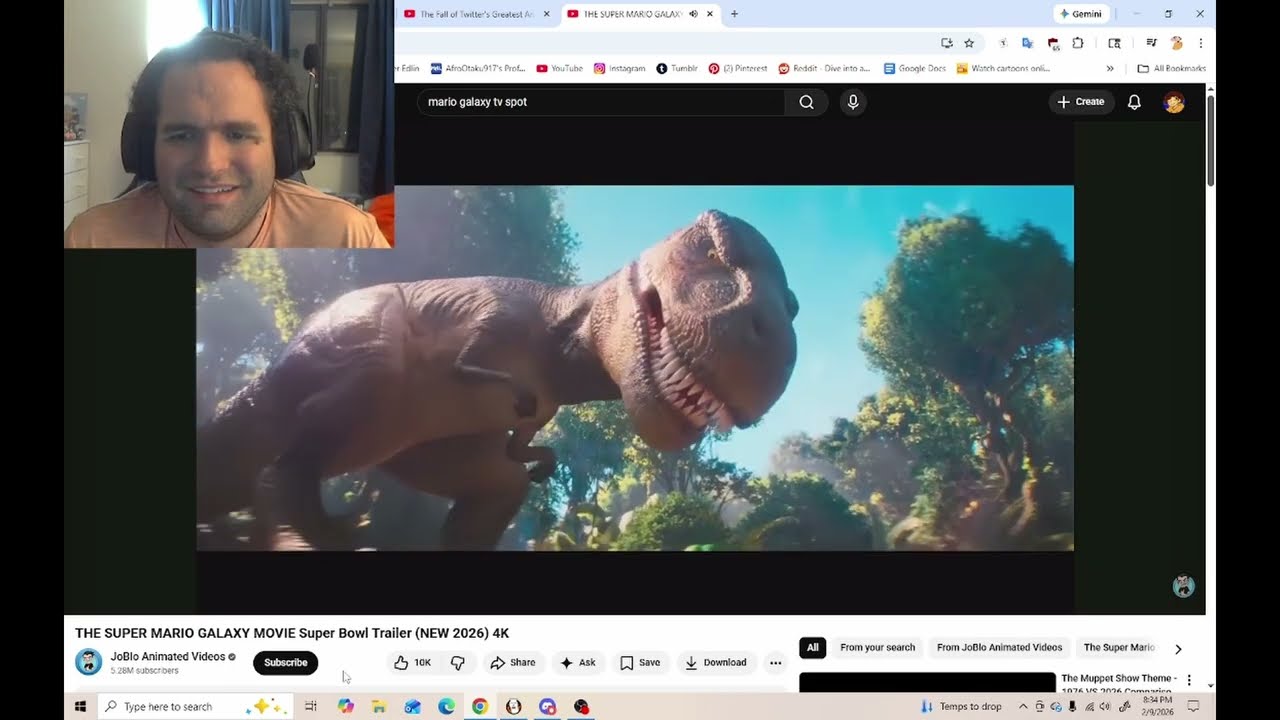Focus the 'mario galaxy tv spot' search field

coord(601,102)
